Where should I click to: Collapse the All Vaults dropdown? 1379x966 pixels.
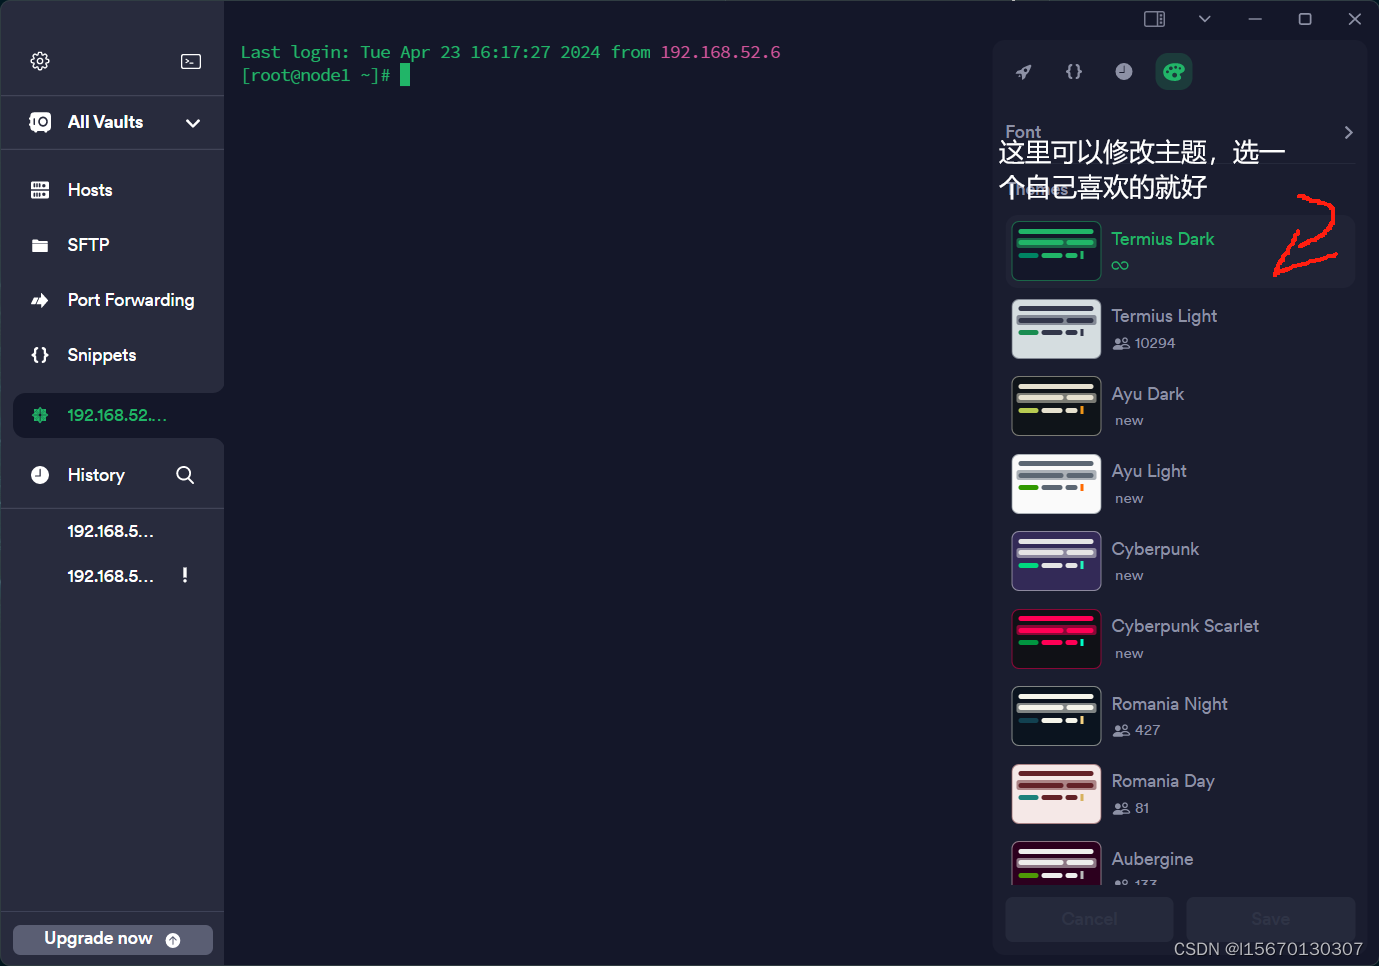click(193, 123)
